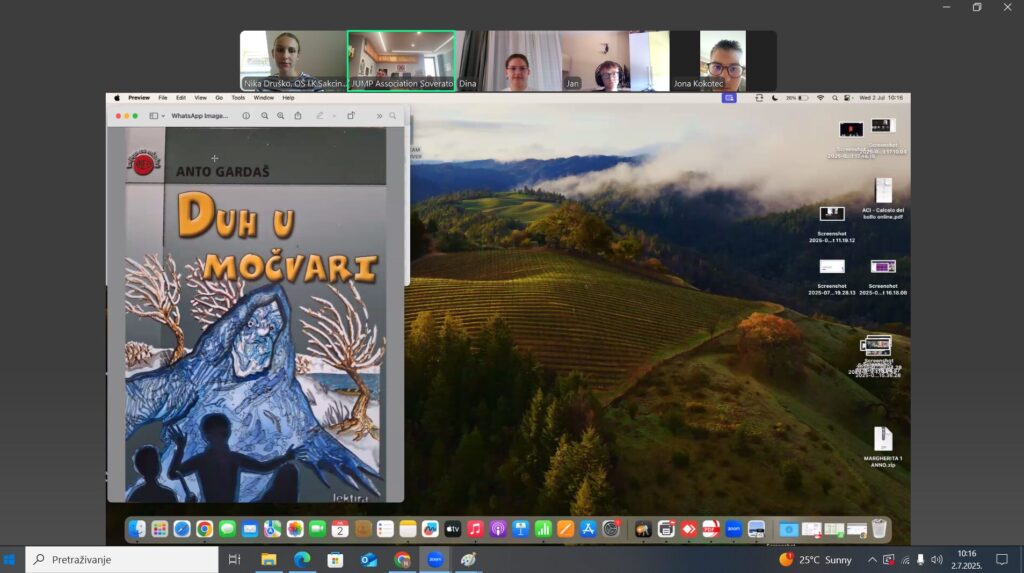Click the purple screen sharing indicator in menu bar
The height and width of the screenshot is (573, 1024).
[729, 98]
